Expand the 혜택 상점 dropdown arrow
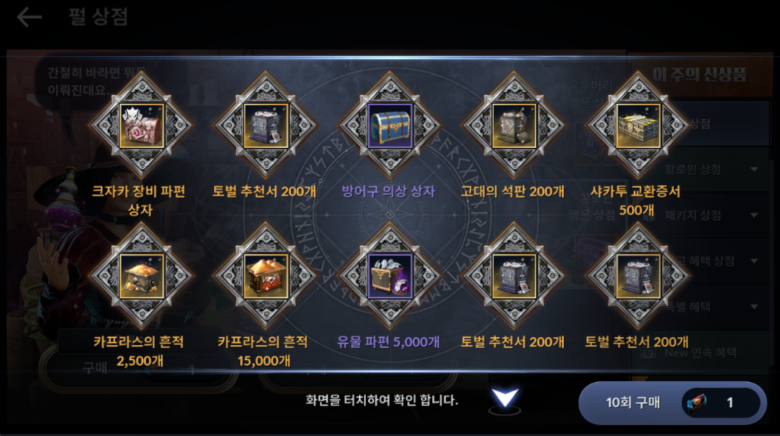The height and width of the screenshot is (436, 780). pos(754,261)
